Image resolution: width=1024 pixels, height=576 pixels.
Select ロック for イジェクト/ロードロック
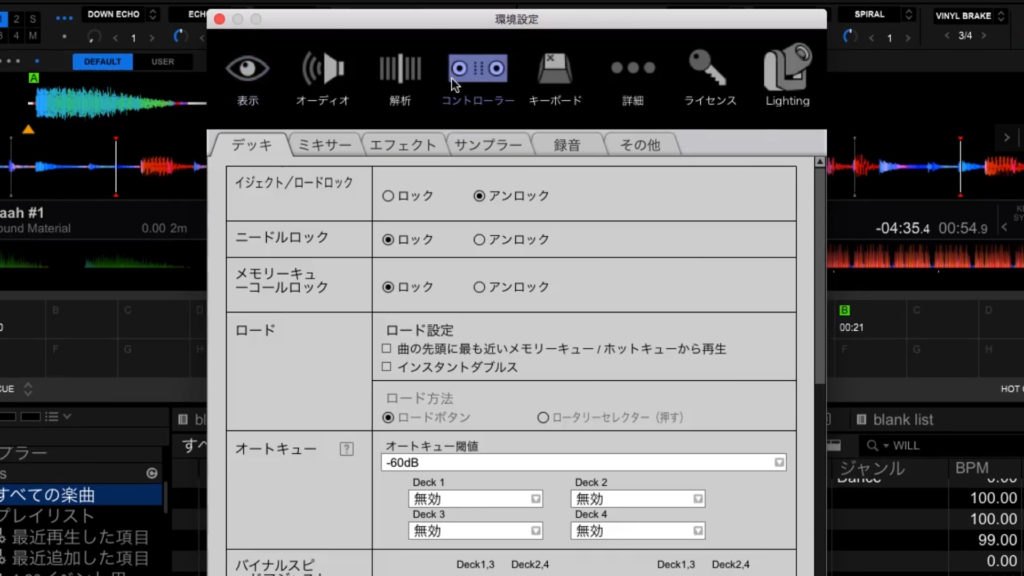388,196
